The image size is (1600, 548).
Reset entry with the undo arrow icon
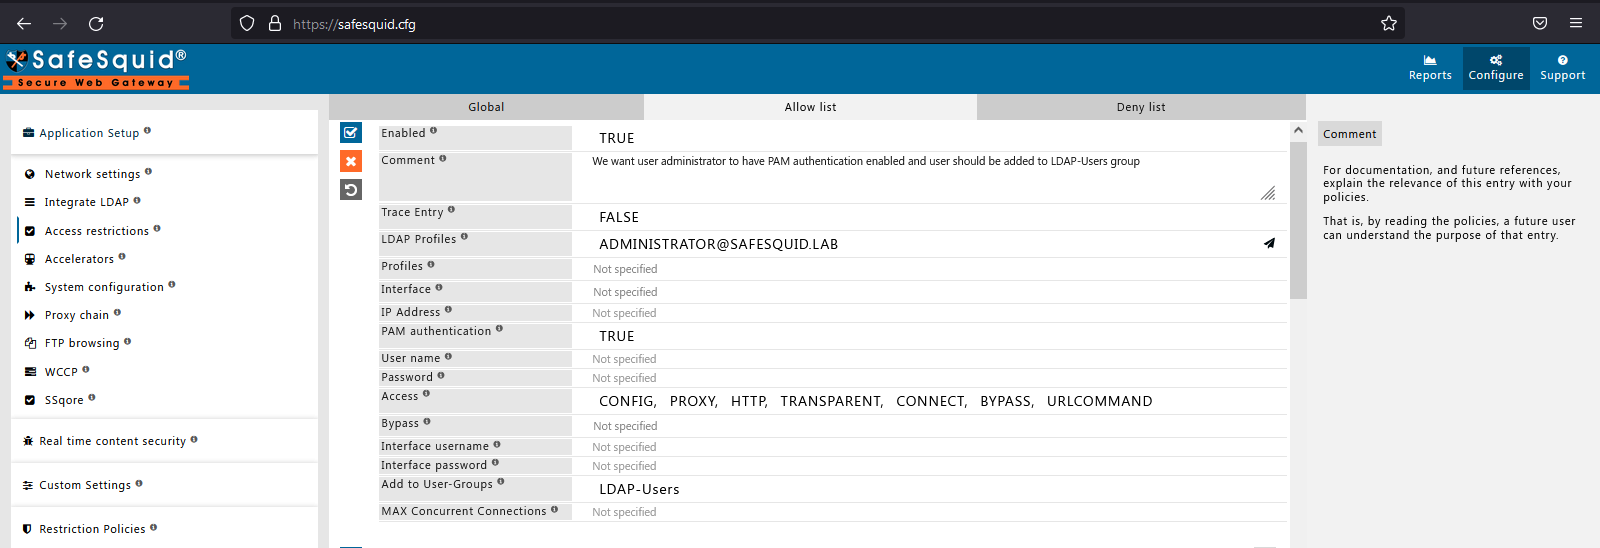click(351, 190)
